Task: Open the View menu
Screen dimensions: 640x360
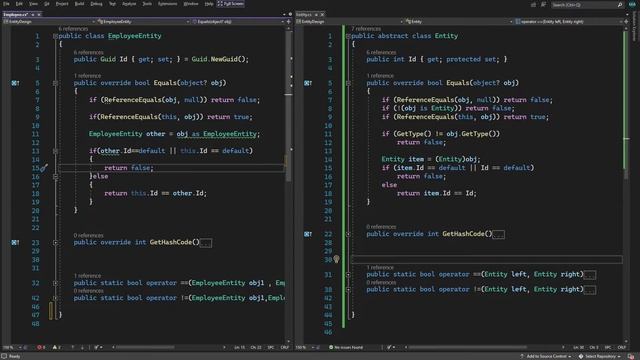Action: pyautogui.click(x=33, y=4)
